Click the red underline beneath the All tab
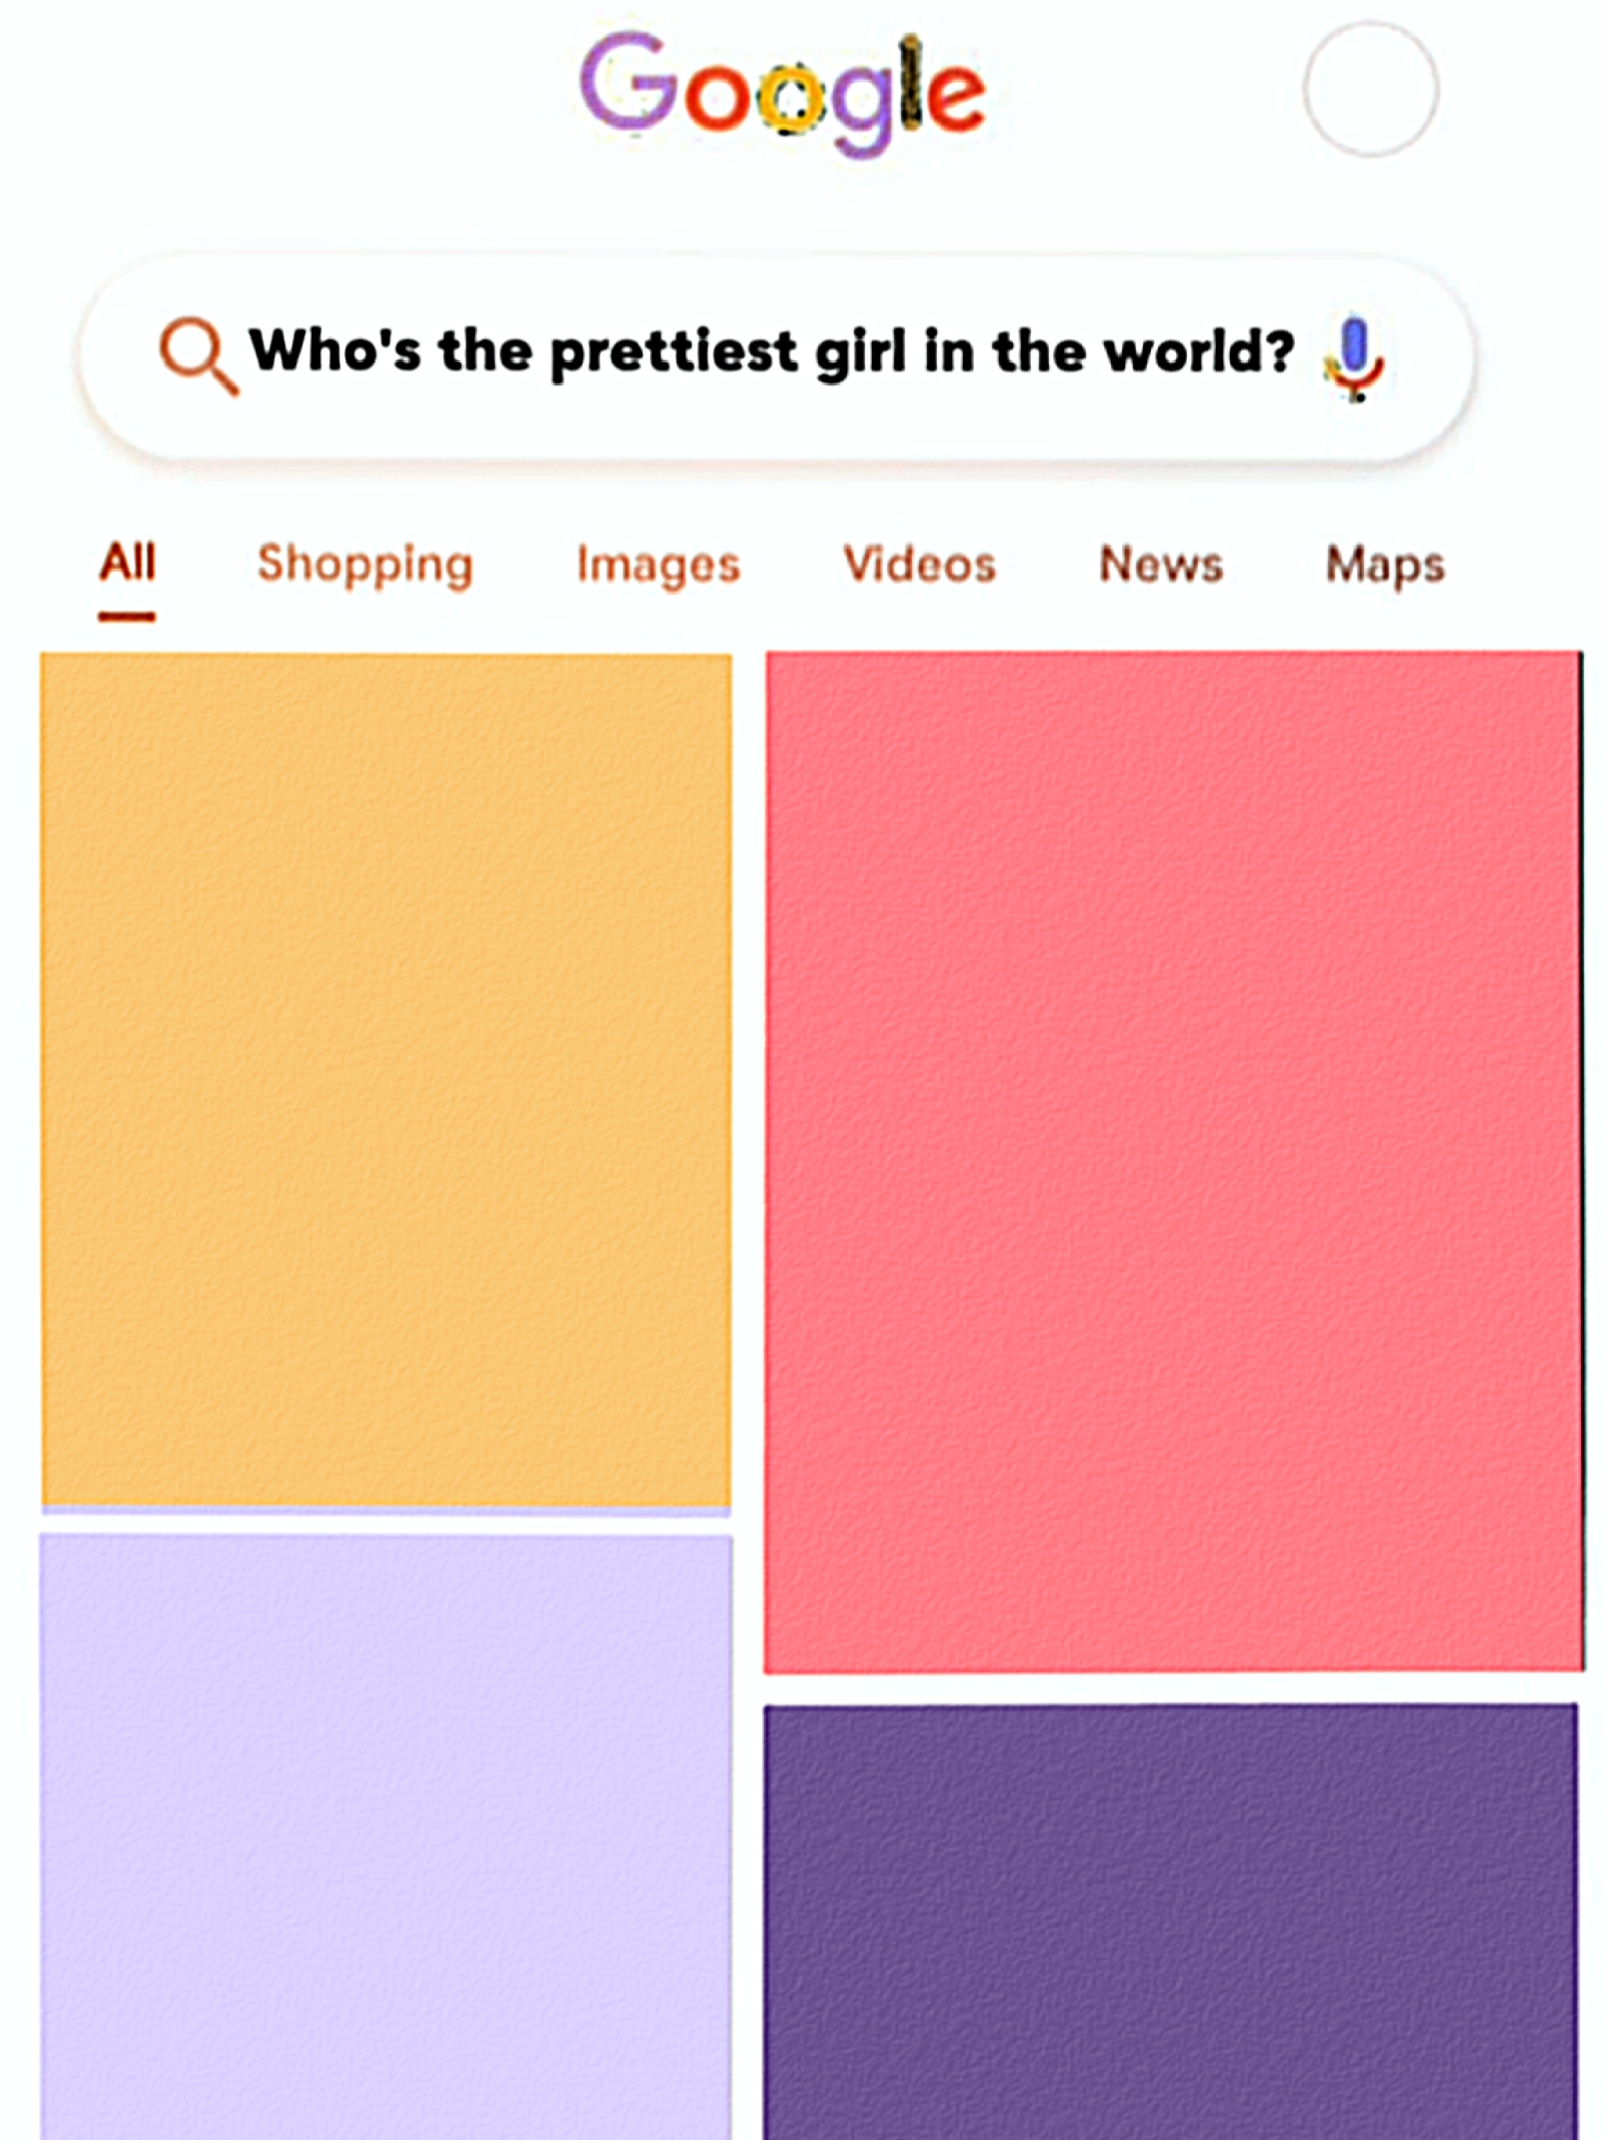This screenshot has height=2140, width=1604. (x=127, y=617)
